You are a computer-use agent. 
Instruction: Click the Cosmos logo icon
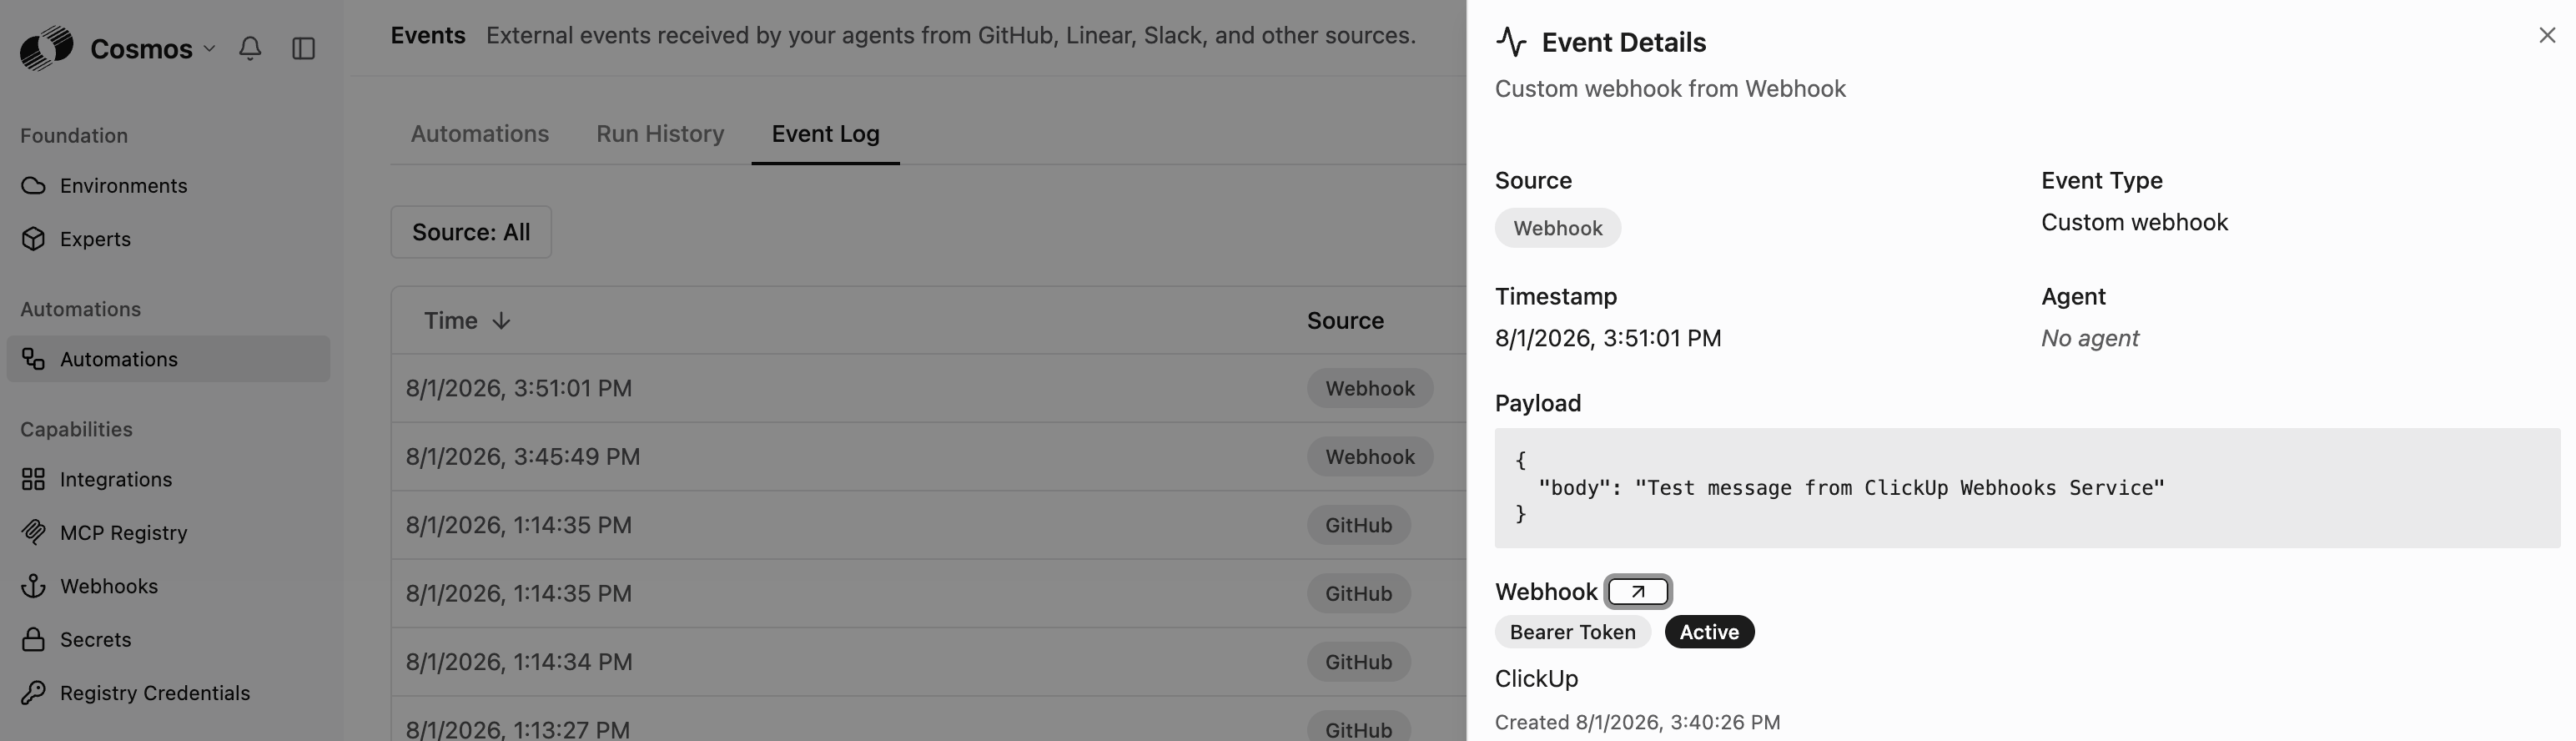click(x=46, y=48)
